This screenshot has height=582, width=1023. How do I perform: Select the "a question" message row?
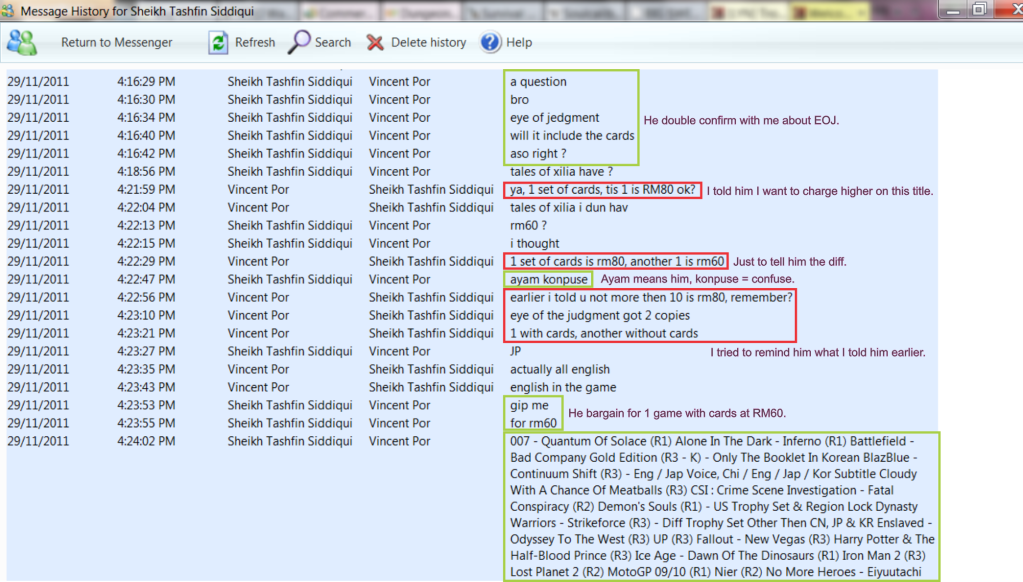pyautogui.click(x=538, y=82)
